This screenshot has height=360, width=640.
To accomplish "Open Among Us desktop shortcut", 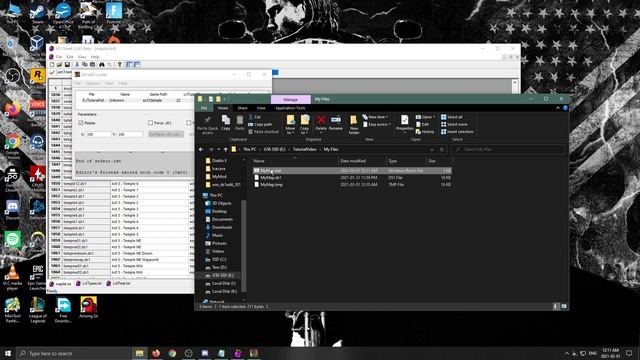I will point(89,307).
